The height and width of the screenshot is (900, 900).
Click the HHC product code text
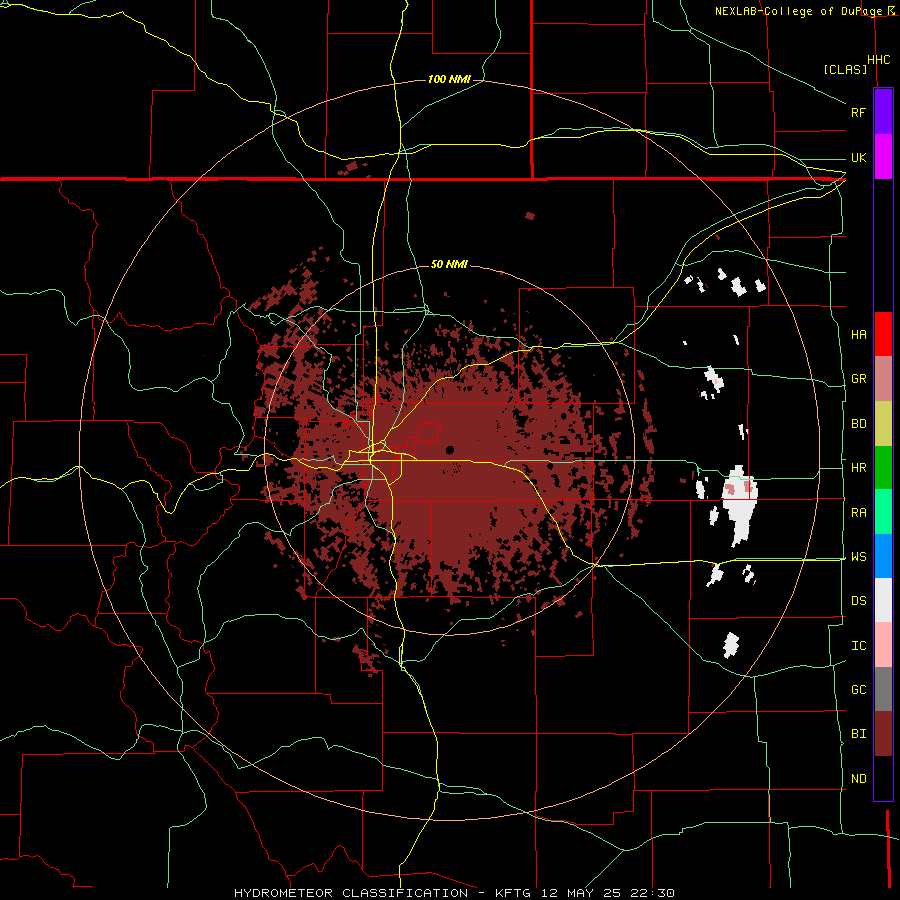[x=878, y=60]
